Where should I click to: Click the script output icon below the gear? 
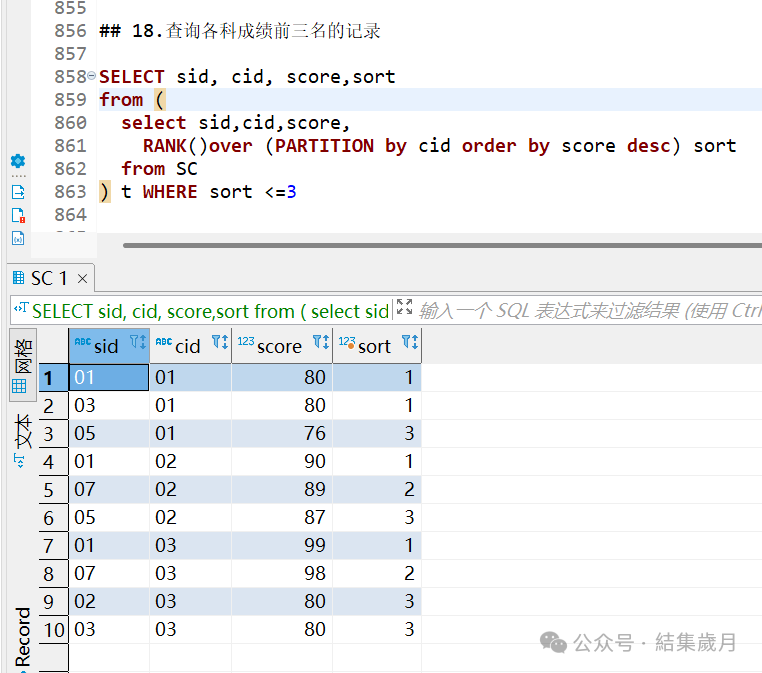[18, 192]
